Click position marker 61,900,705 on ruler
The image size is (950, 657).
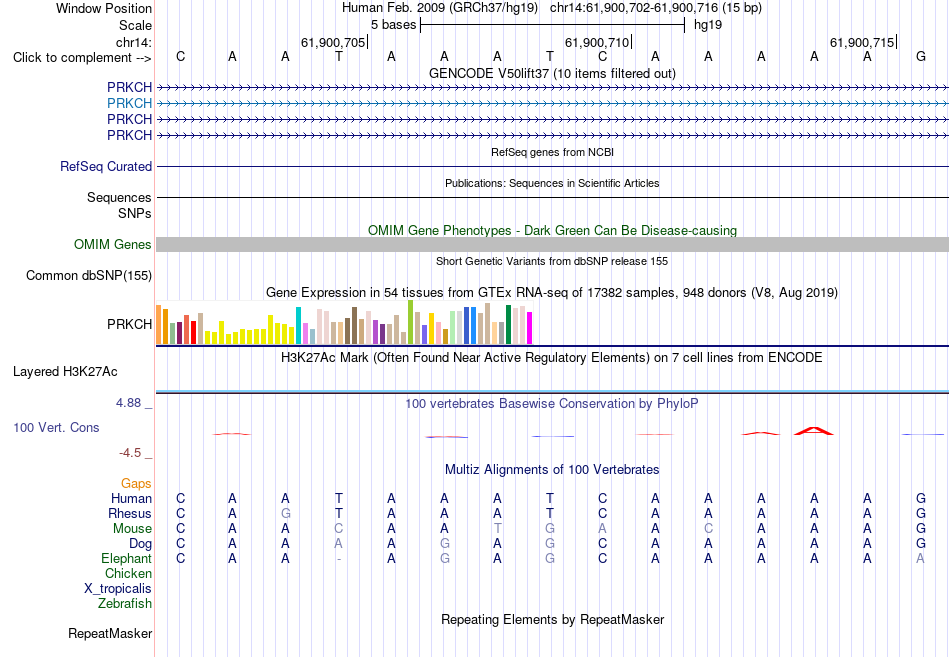(x=333, y=42)
